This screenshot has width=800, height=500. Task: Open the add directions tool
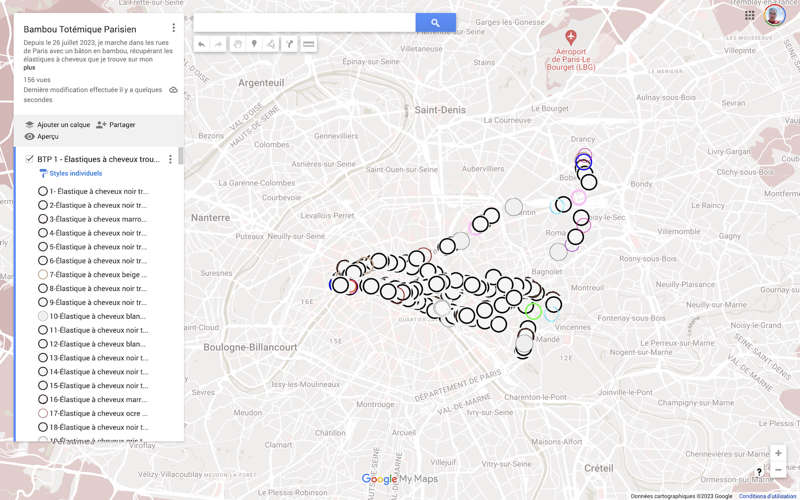pyautogui.click(x=290, y=44)
